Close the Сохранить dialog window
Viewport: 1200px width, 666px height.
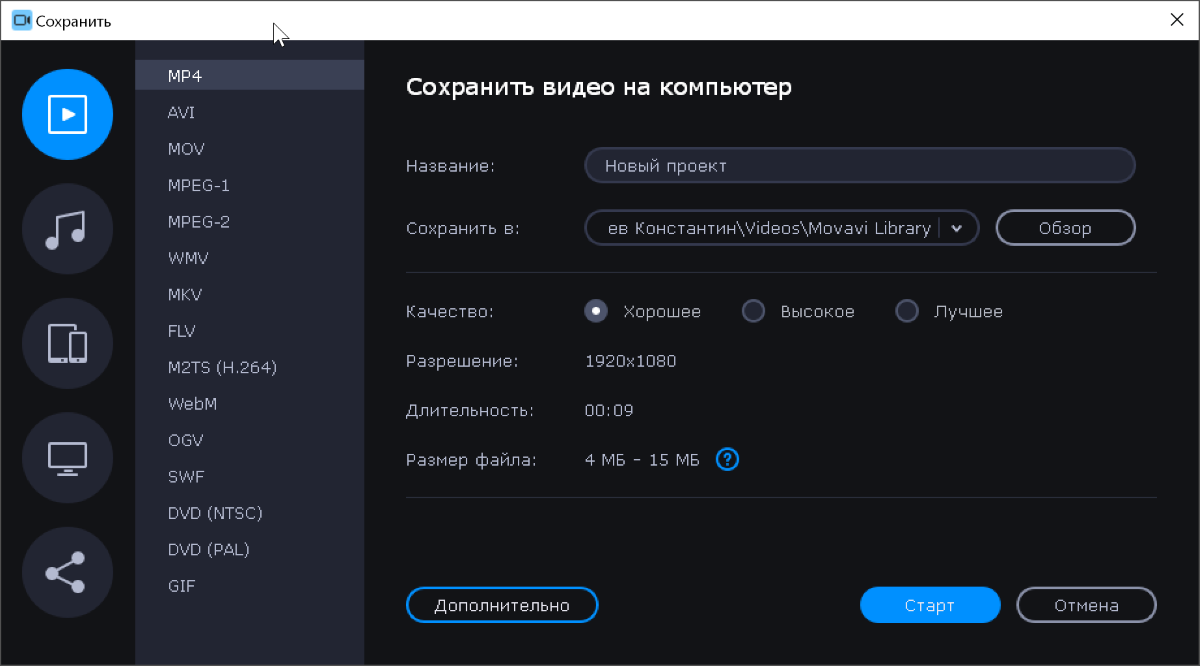1176,20
